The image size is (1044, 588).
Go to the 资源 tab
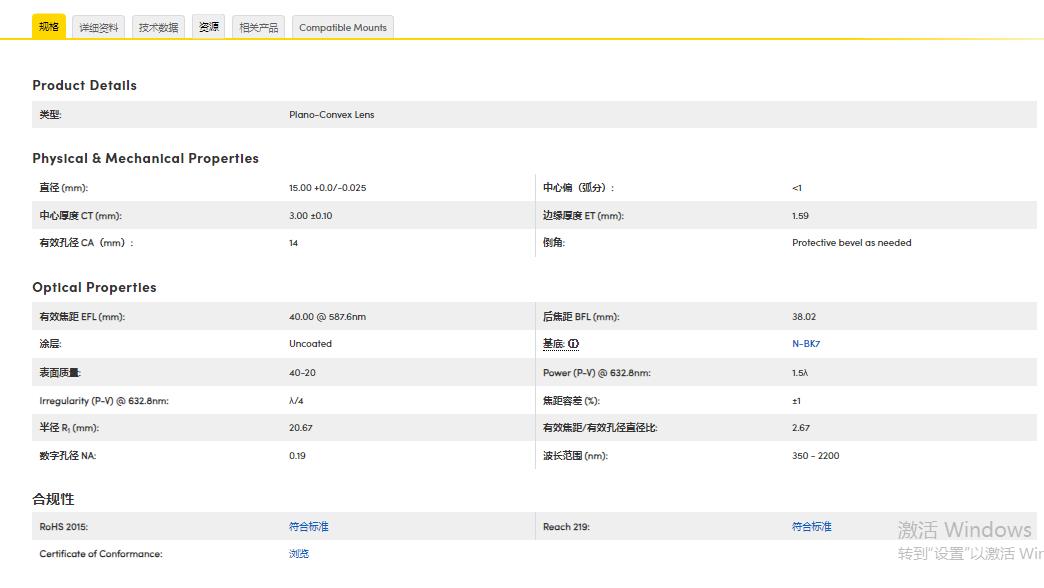click(209, 28)
